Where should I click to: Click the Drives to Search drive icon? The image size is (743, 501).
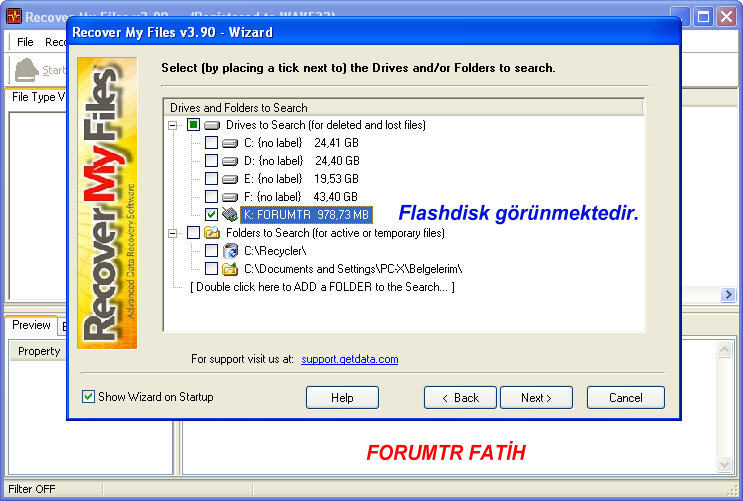(x=212, y=125)
